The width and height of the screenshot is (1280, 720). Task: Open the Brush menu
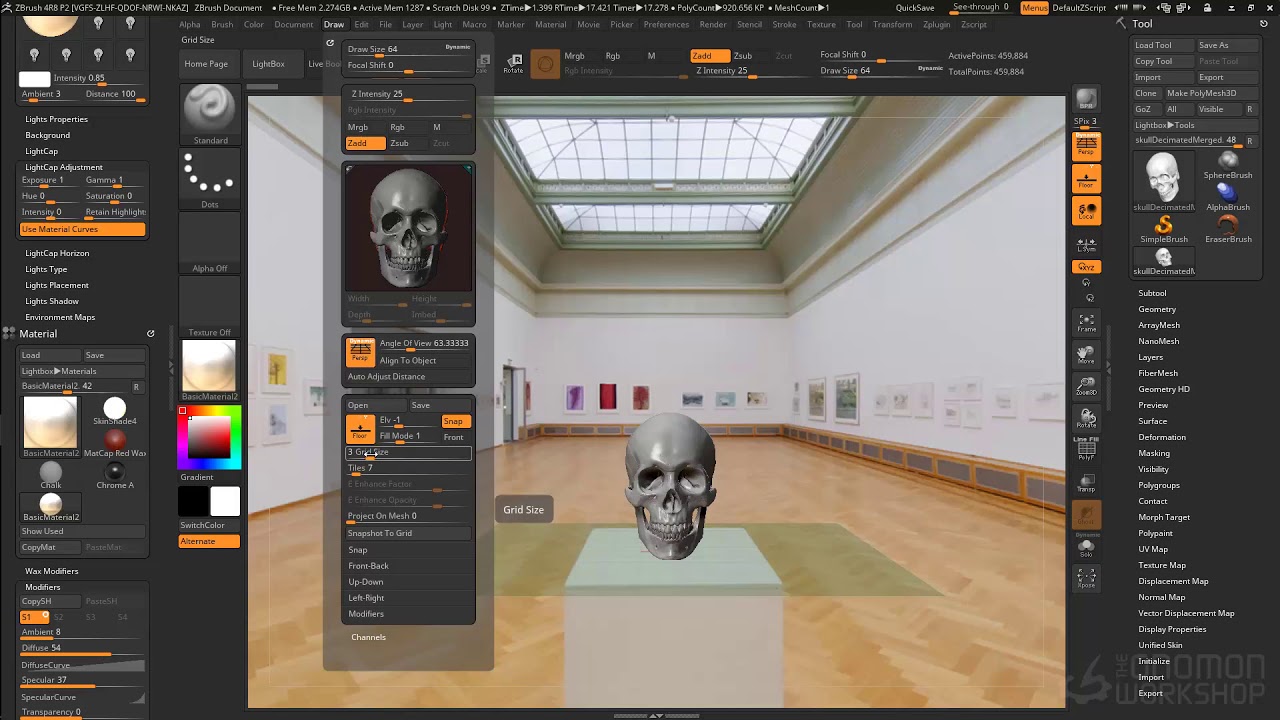[x=222, y=24]
